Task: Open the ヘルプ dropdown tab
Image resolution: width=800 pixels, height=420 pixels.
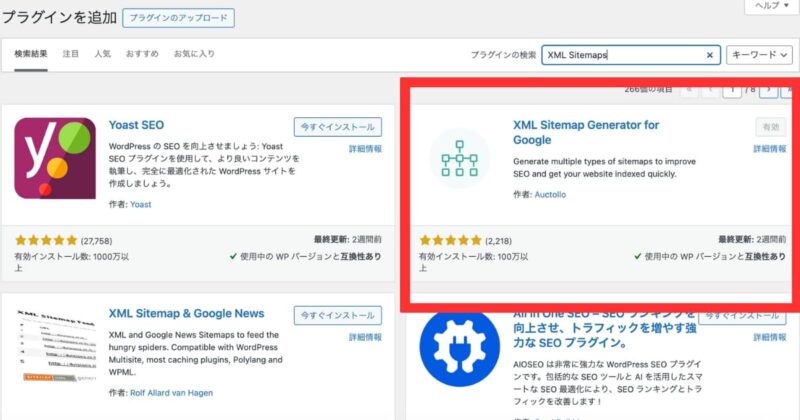Action: coord(771,6)
